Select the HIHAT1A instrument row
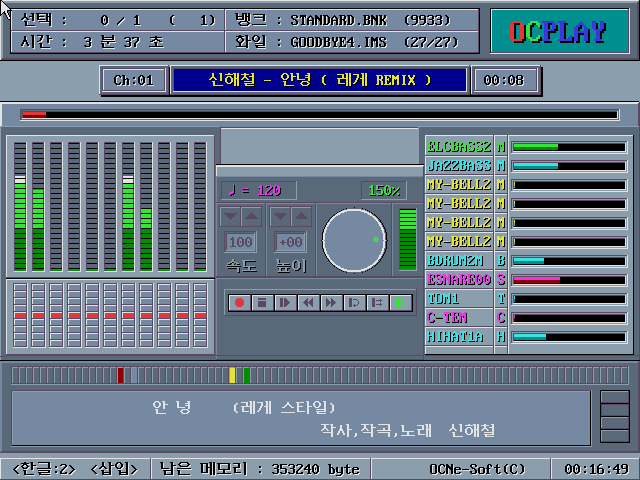This screenshot has width=640, height=480. [x=459, y=337]
